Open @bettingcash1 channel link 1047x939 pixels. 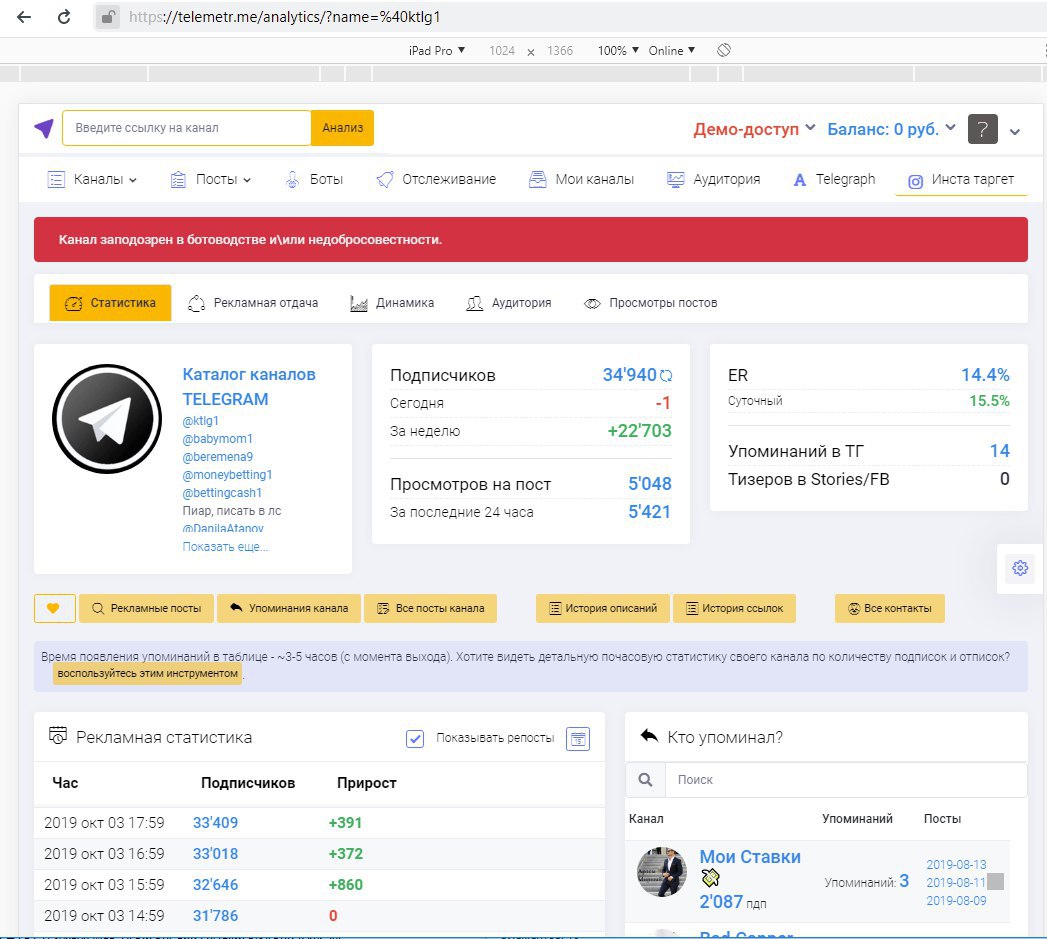click(222, 493)
